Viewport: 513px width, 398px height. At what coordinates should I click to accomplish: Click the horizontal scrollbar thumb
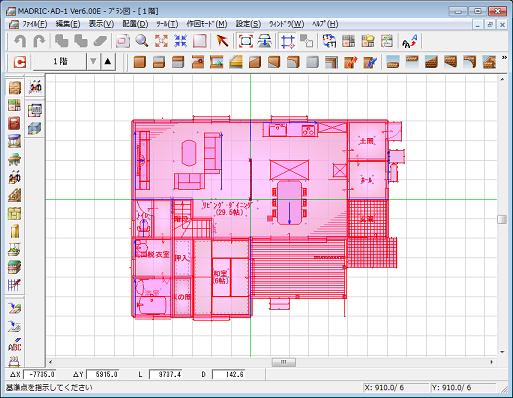(283, 362)
